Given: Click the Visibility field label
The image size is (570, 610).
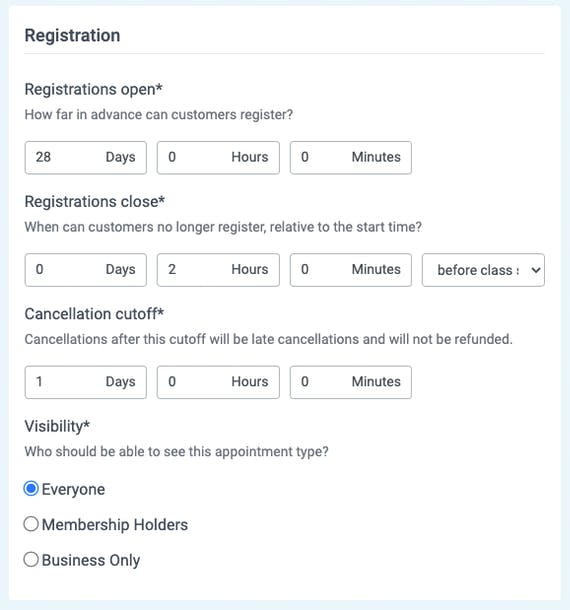Looking at the screenshot, I should pyautogui.click(x=57, y=426).
